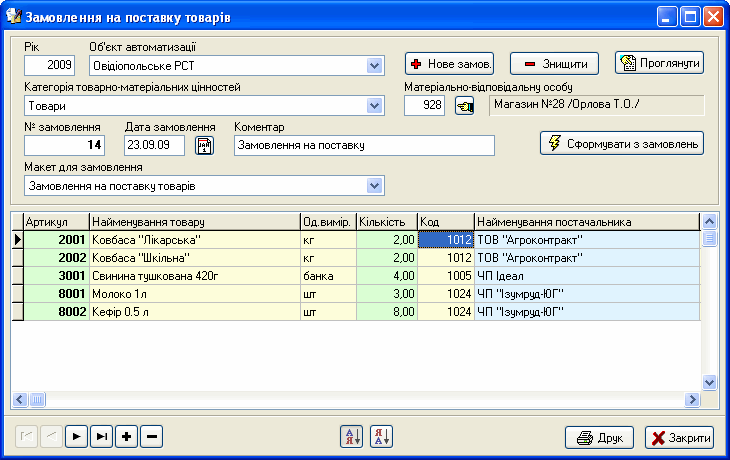Click the Друк print button

click(x=599, y=438)
